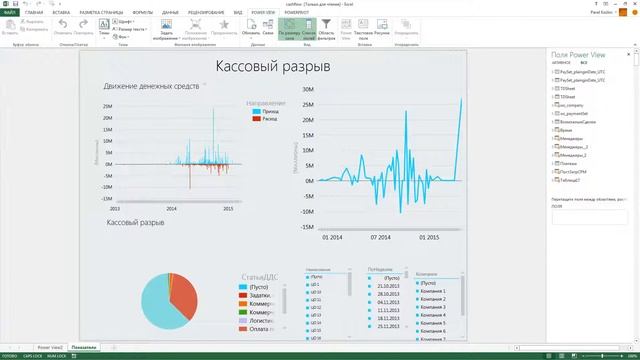Click the Power View insert icon
This screenshot has height=360, width=640.
(x=346, y=24)
